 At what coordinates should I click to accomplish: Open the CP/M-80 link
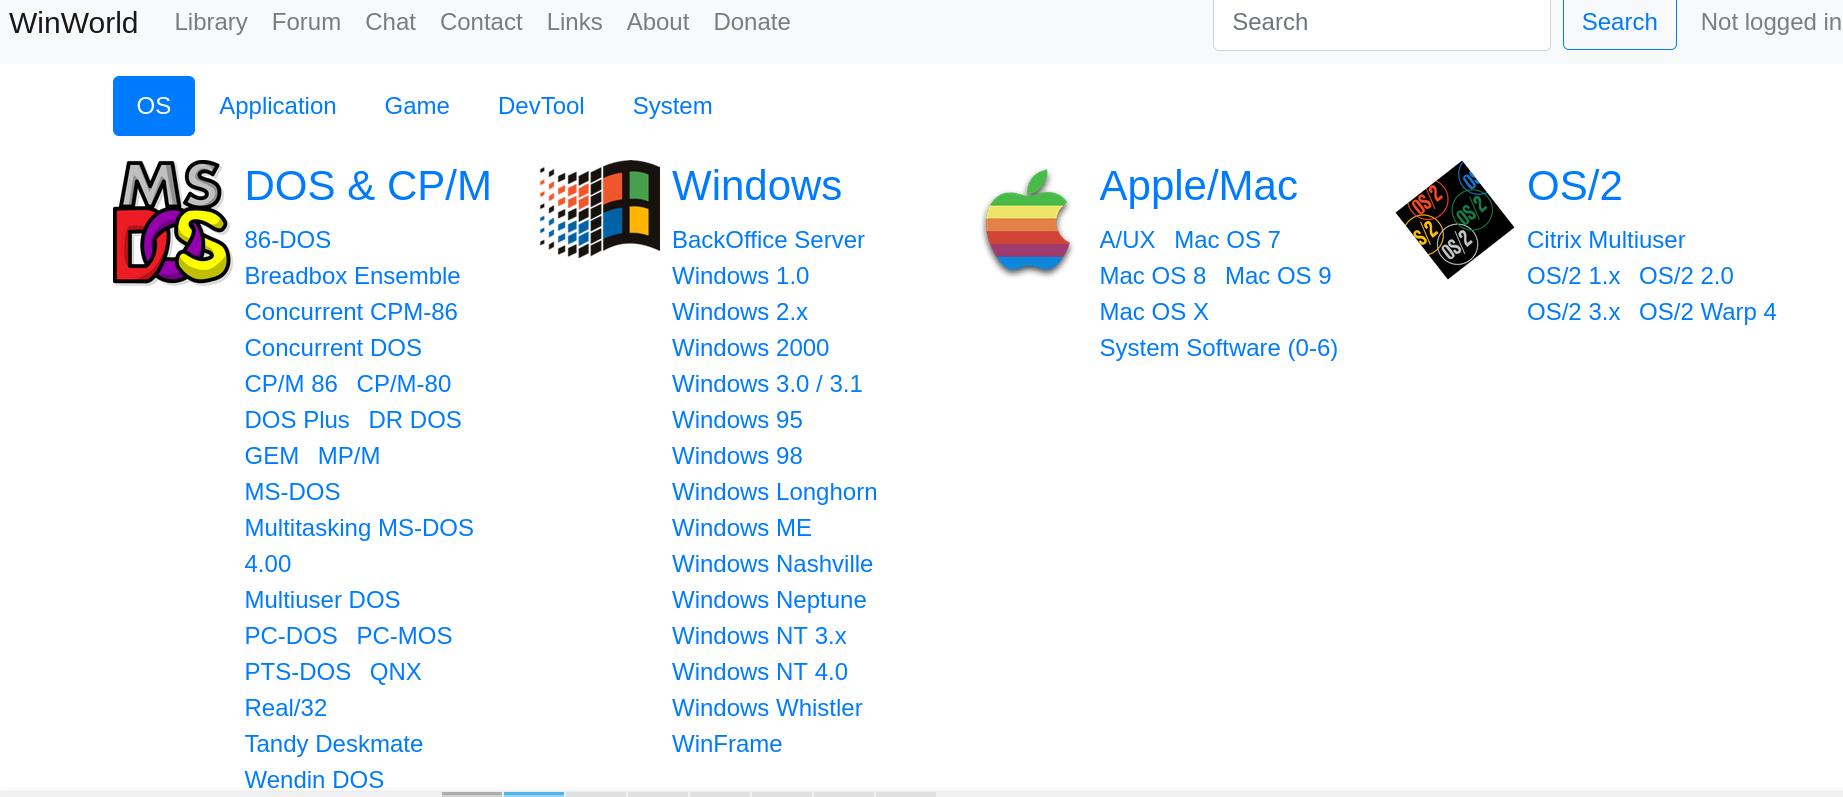coord(404,384)
